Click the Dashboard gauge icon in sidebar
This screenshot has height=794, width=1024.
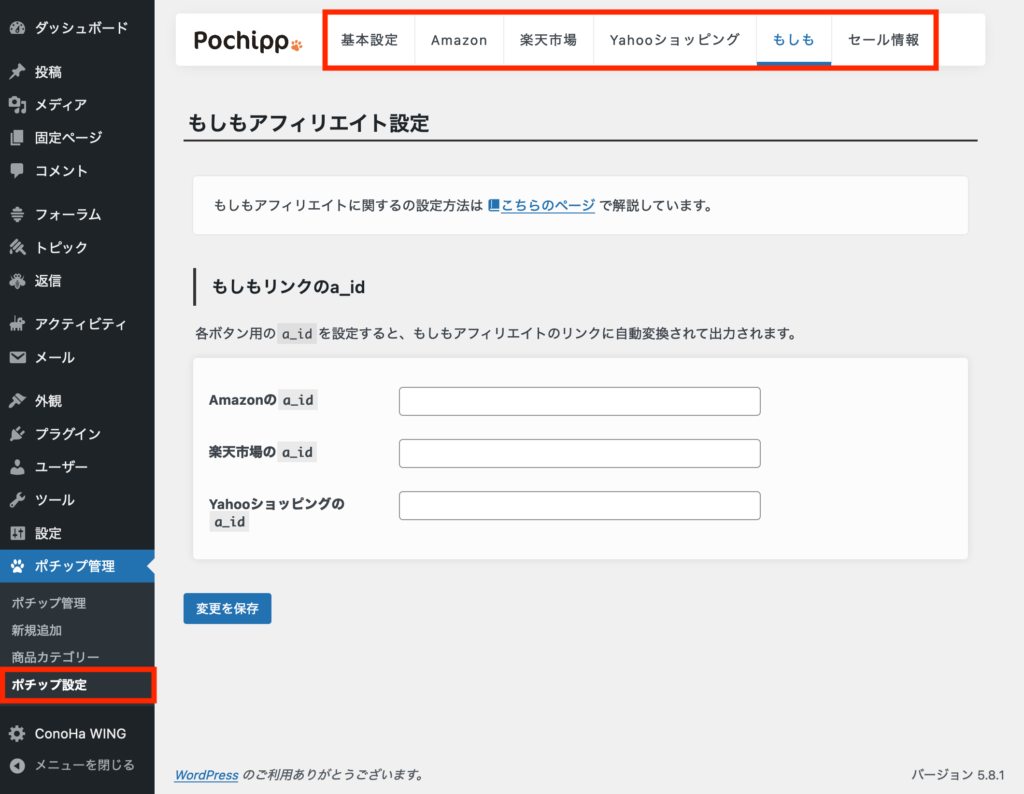[x=18, y=28]
